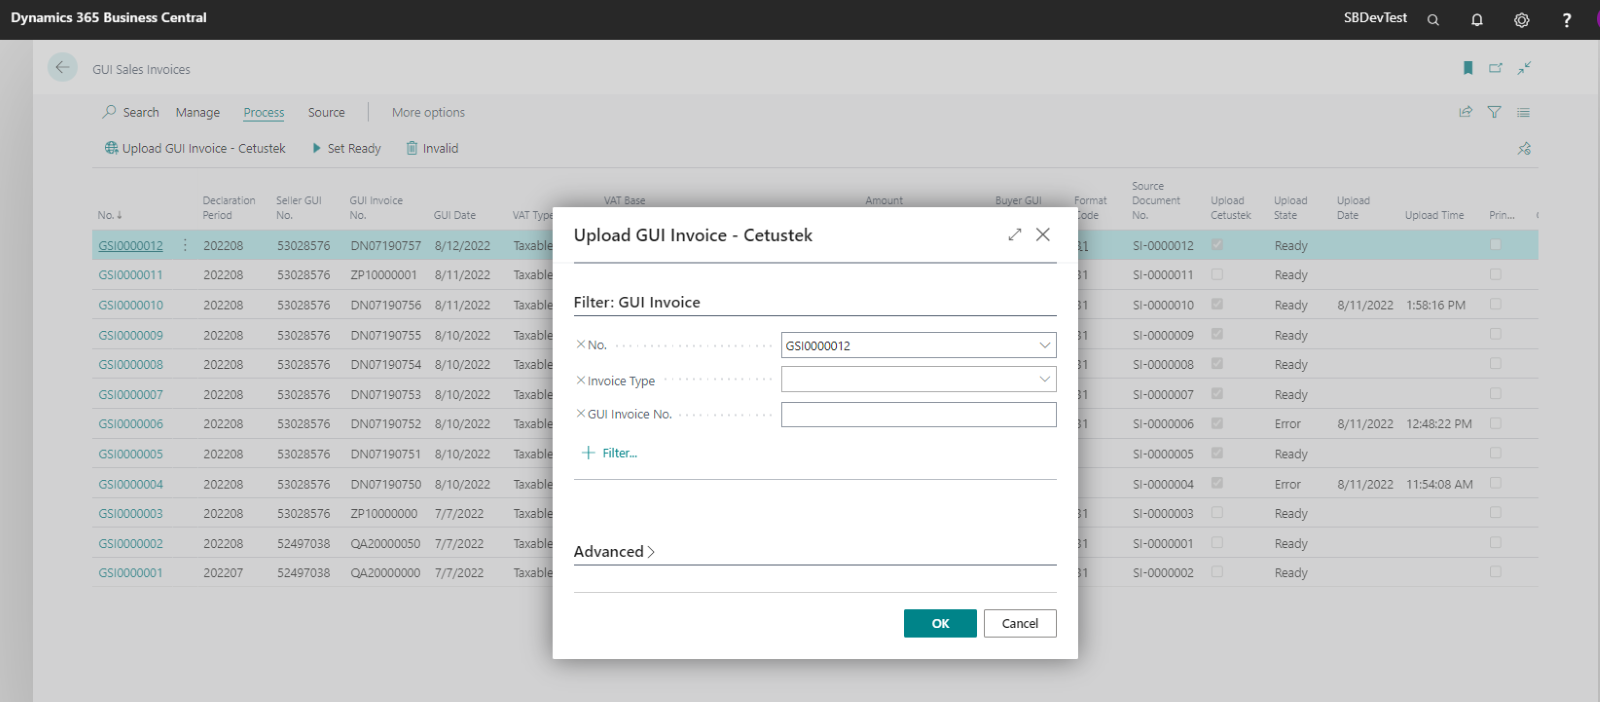This screenshot has width=1600, height=702.
Task: Toggle Upload Cetustek checkbox for SI-0000002
Action: [x=1217, y=572]
